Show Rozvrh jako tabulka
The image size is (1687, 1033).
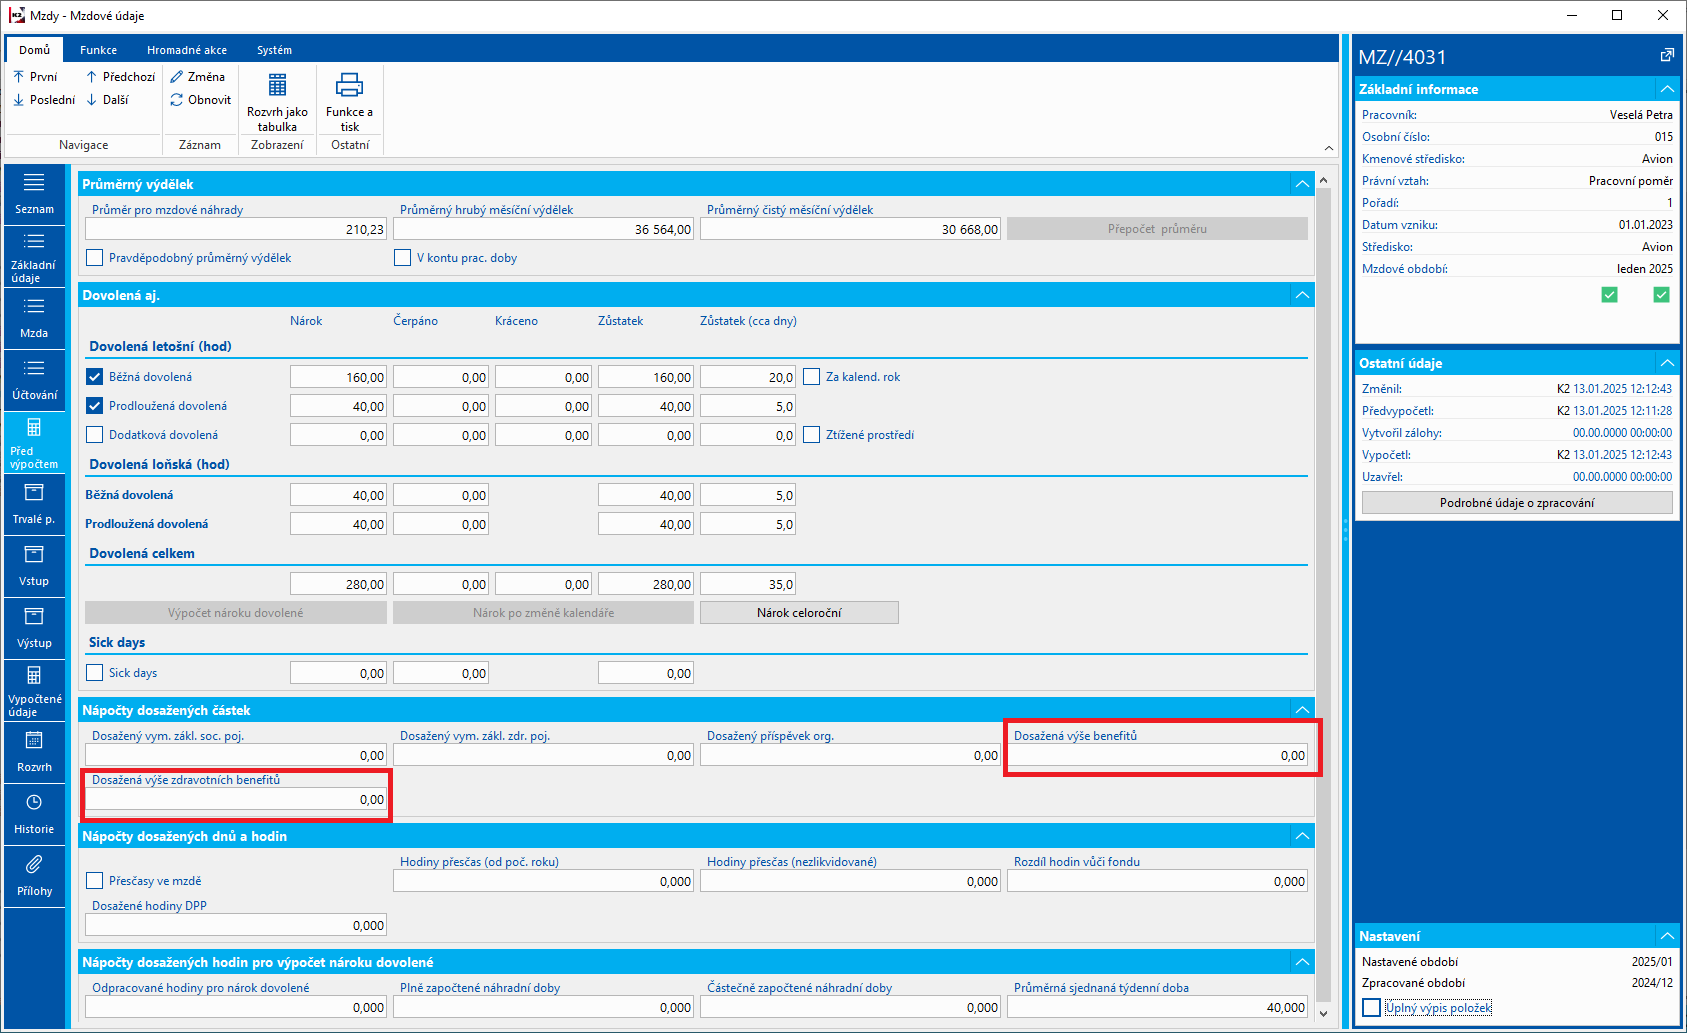click(277, 101)
